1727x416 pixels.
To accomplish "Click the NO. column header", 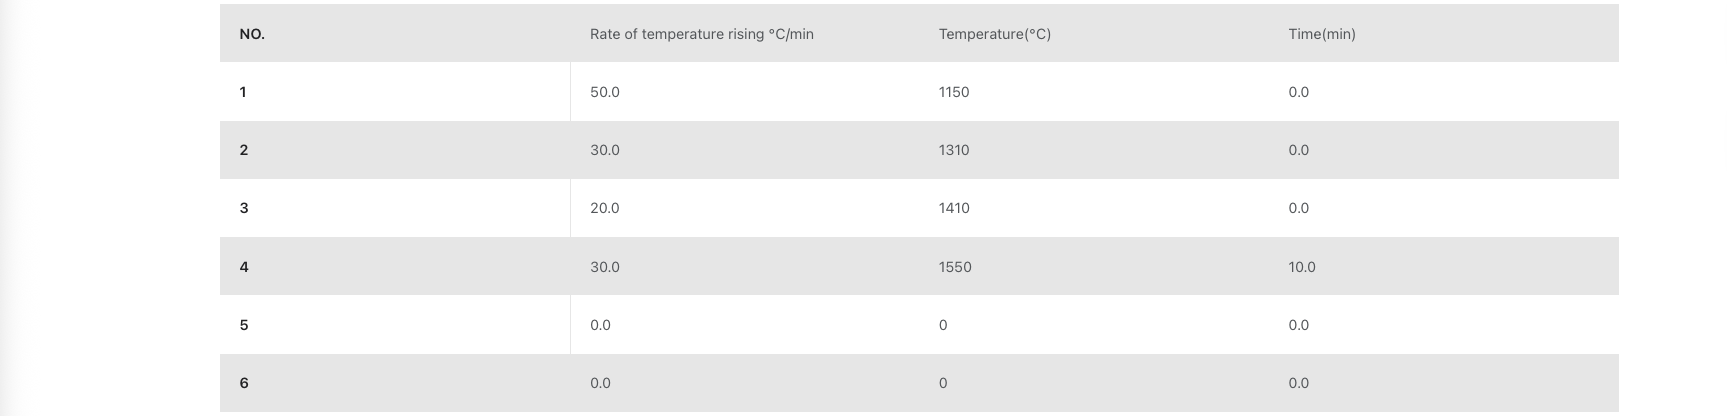I will (252, 34).
